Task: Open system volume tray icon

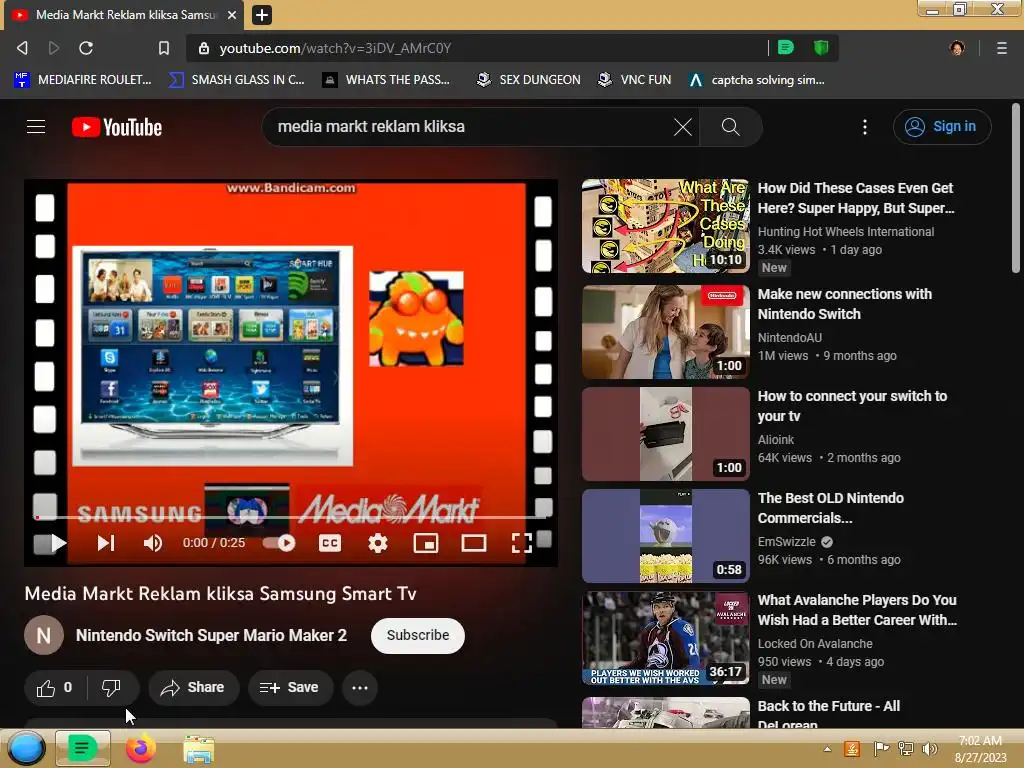Action: pos(930,749)
